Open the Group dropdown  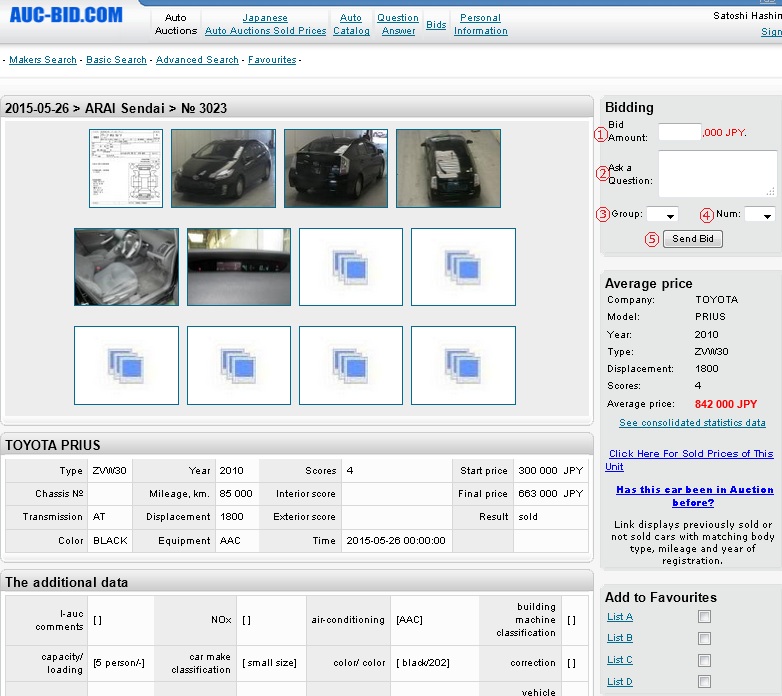(662, 215)
